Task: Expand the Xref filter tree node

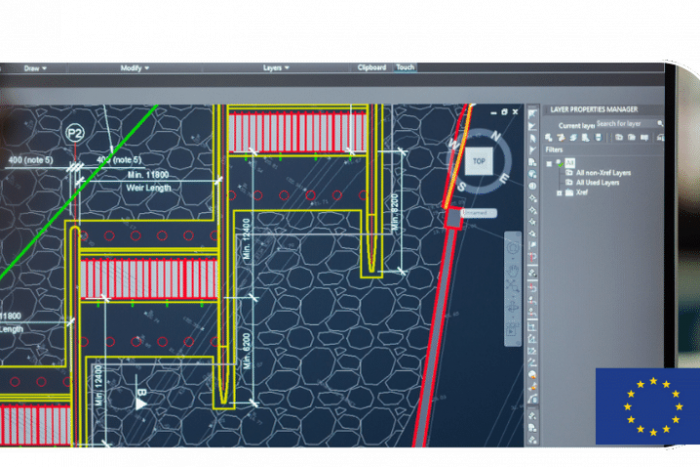Action: coord(559,193)
